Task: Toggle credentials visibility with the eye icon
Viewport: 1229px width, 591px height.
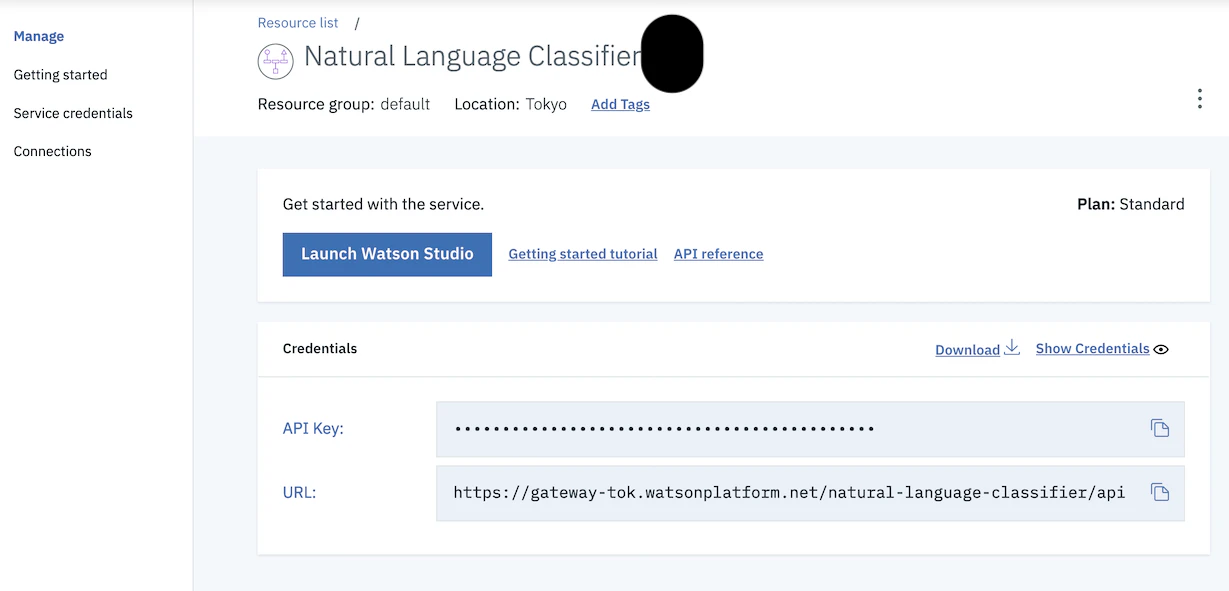Action: tap(1161, 349)
